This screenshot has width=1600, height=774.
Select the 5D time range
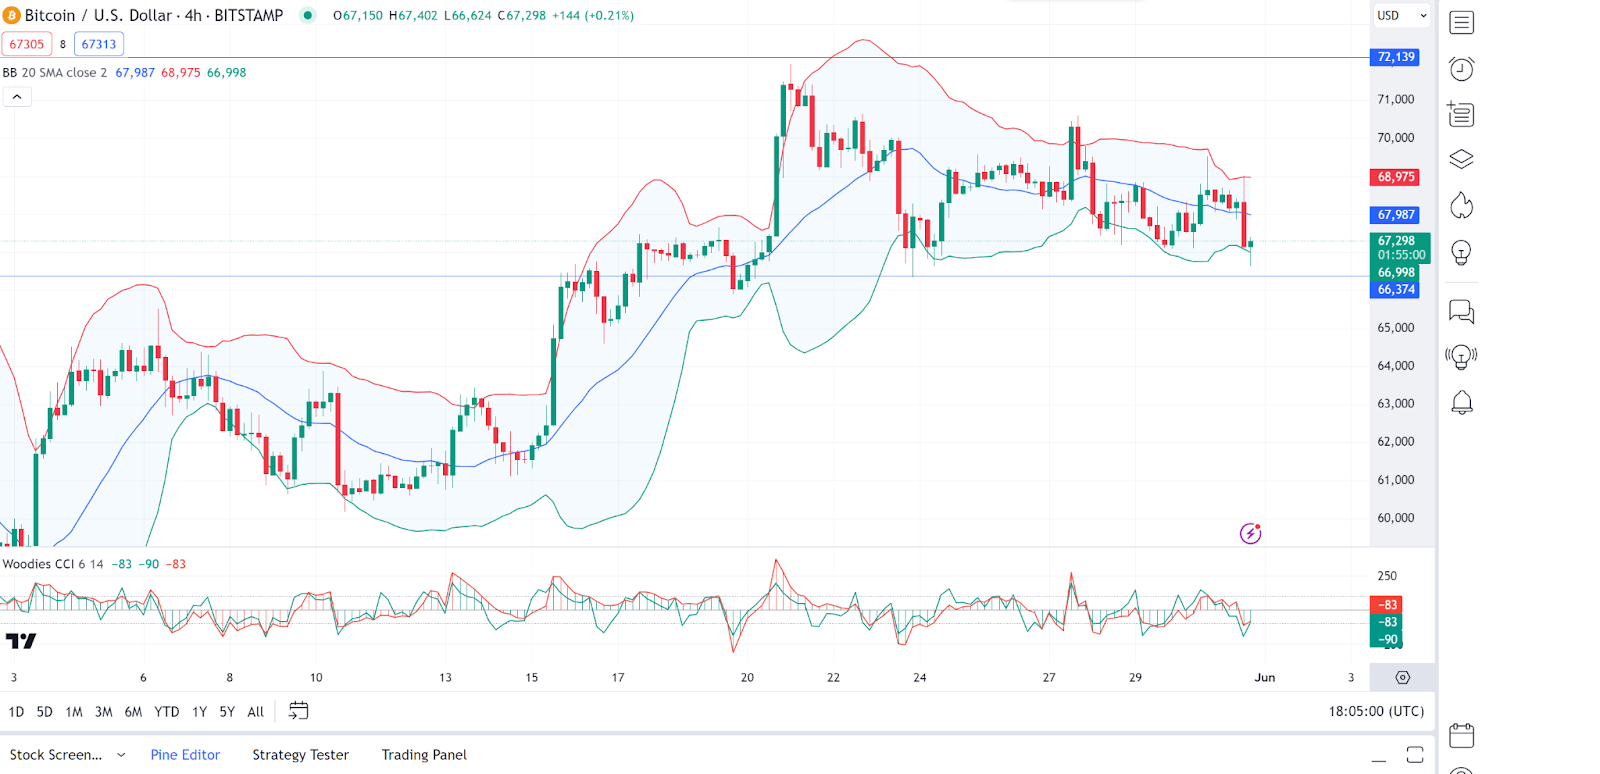(44, 712)
